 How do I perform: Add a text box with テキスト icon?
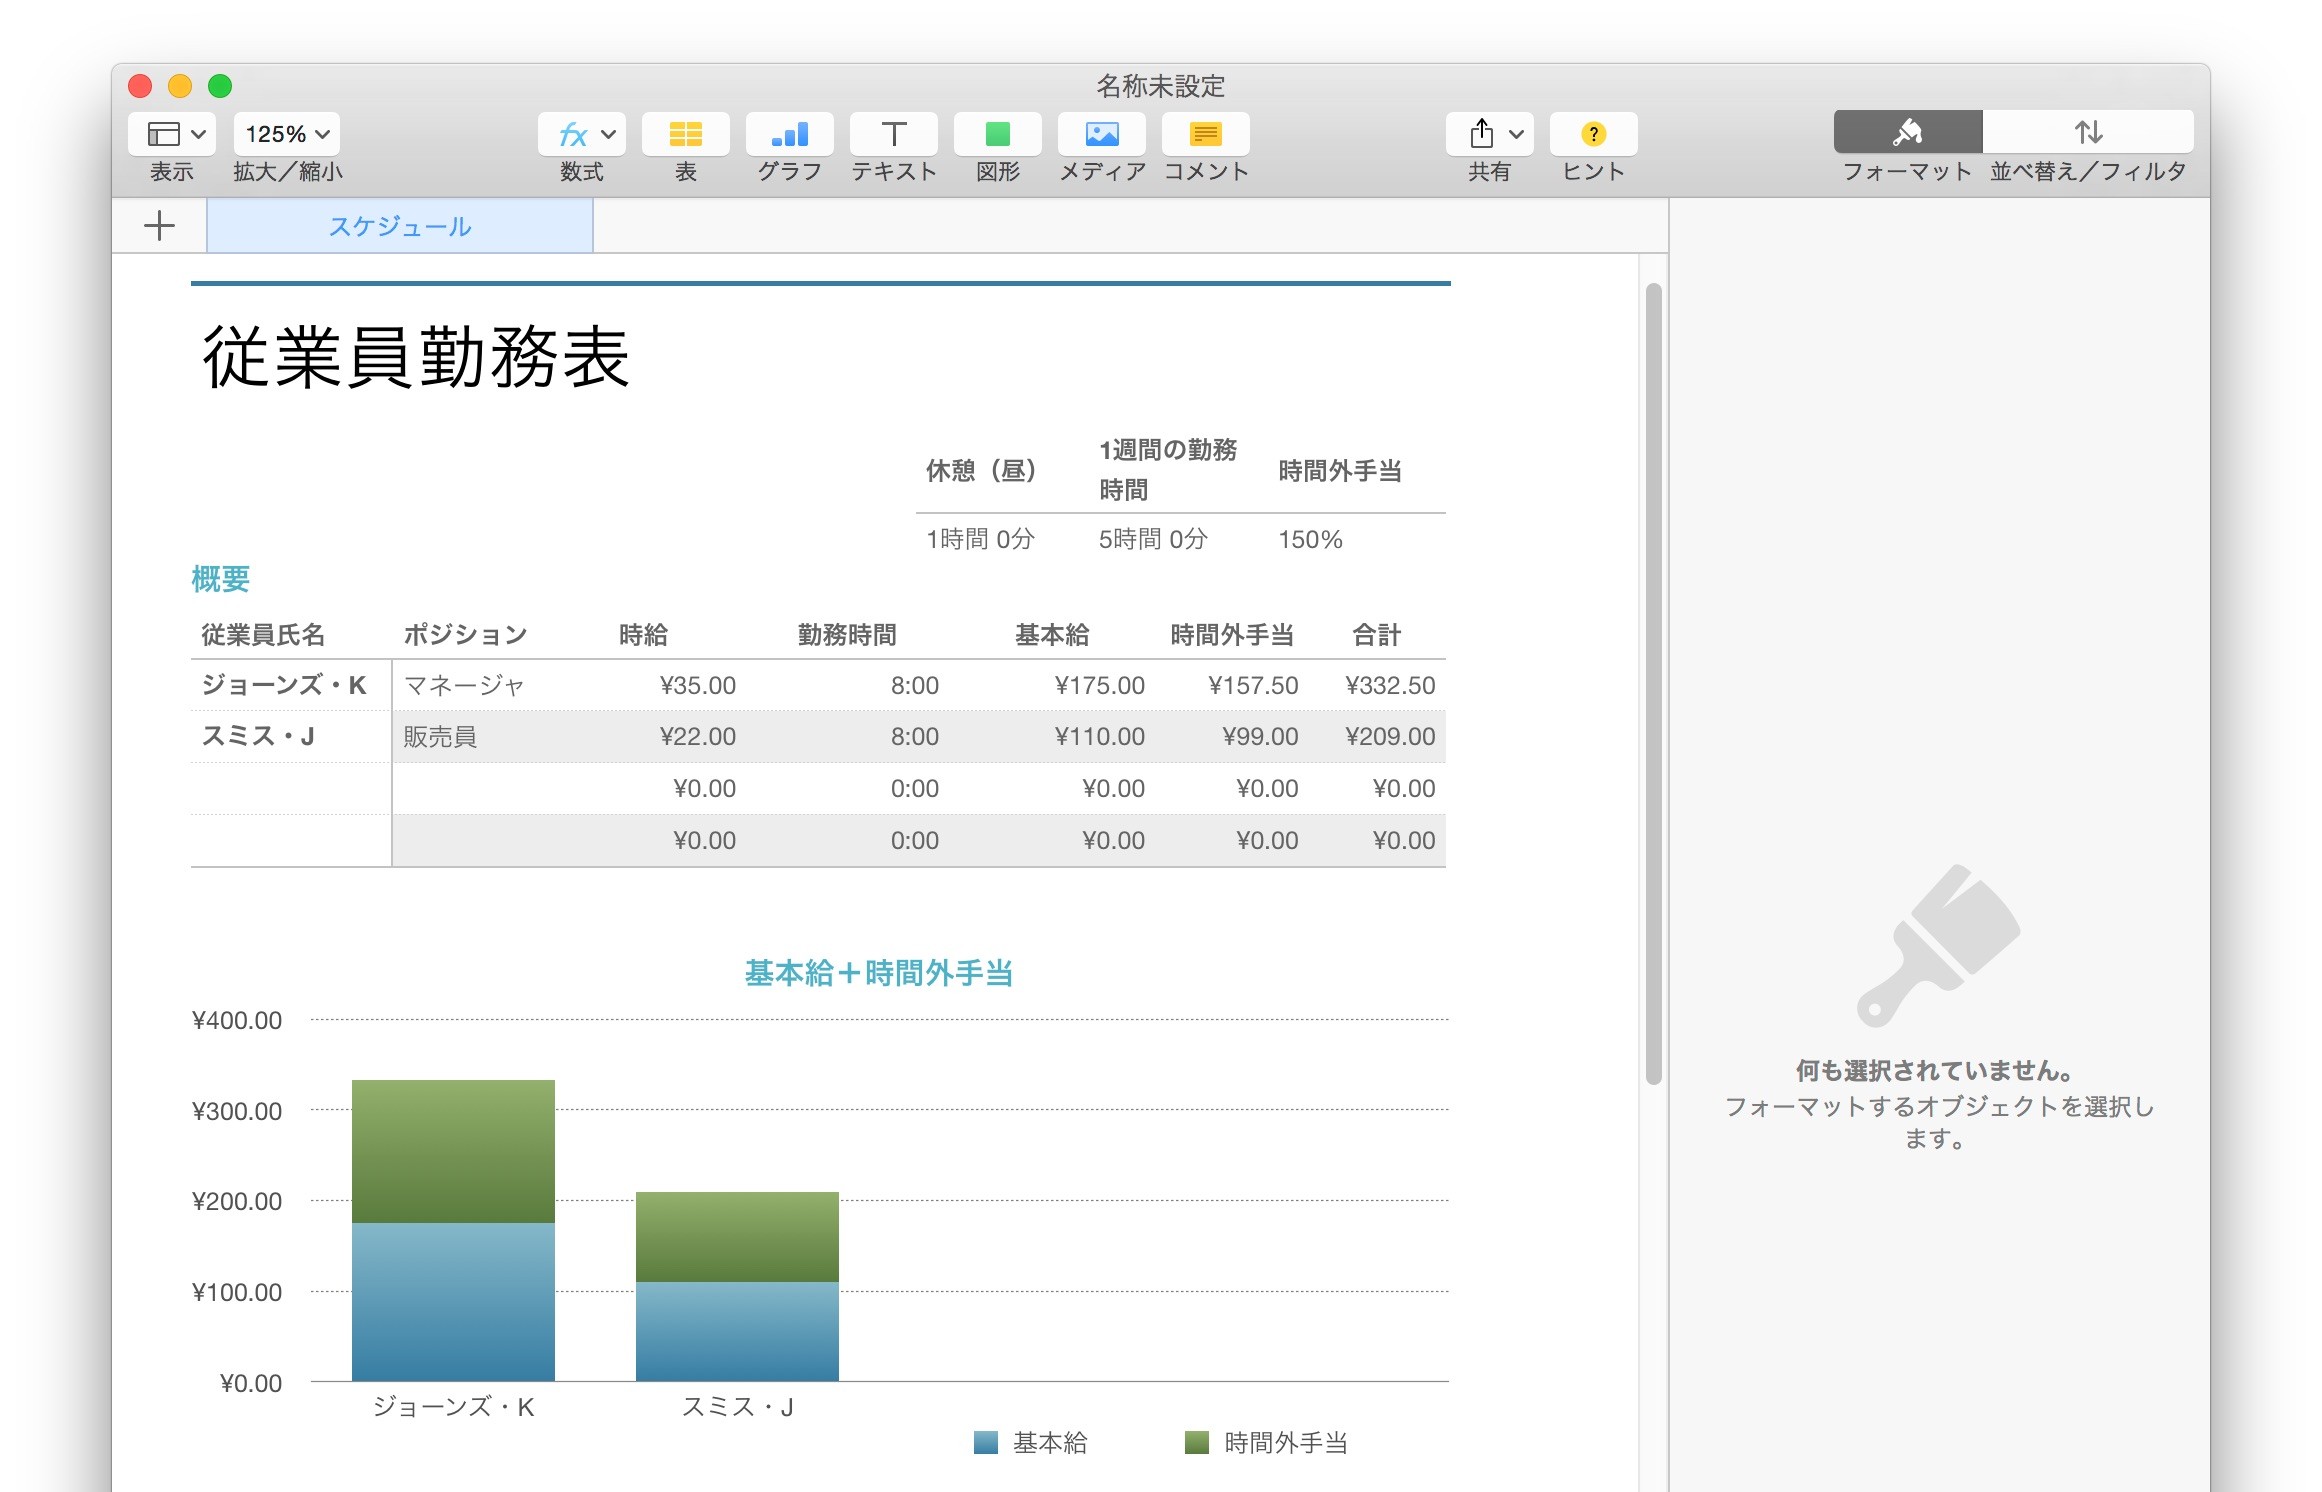[x=893, y=134]
